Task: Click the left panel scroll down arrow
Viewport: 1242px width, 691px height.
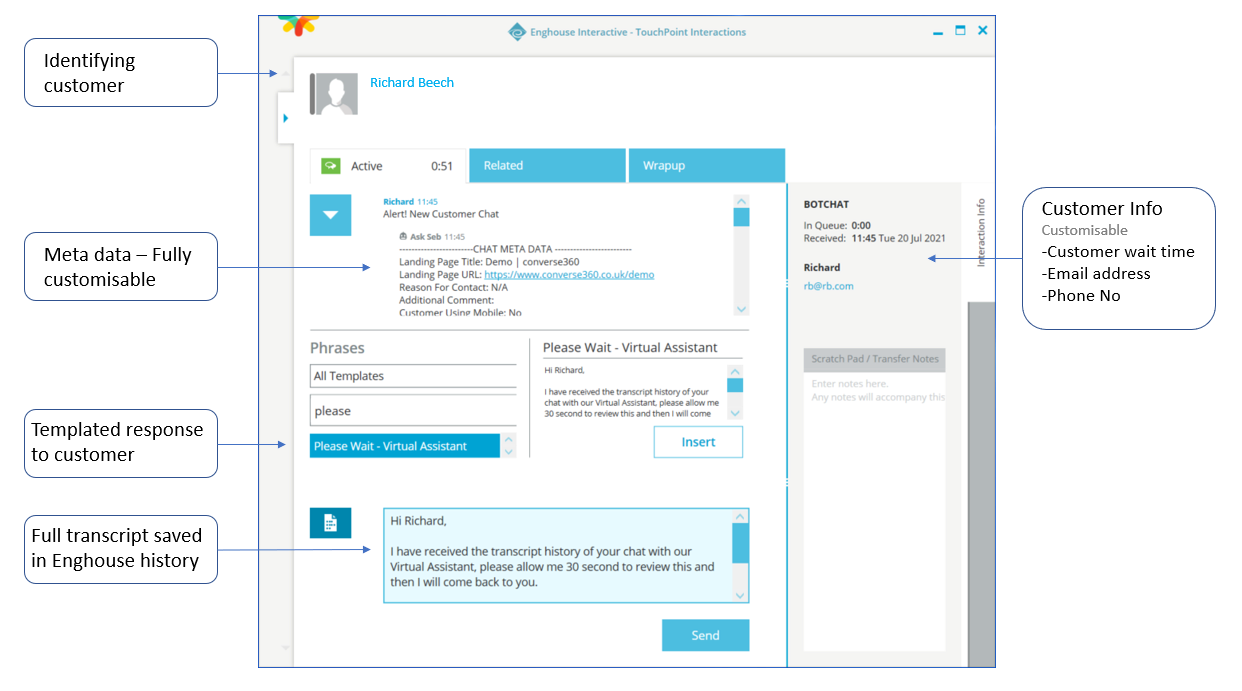Action: tap(285, 648)
